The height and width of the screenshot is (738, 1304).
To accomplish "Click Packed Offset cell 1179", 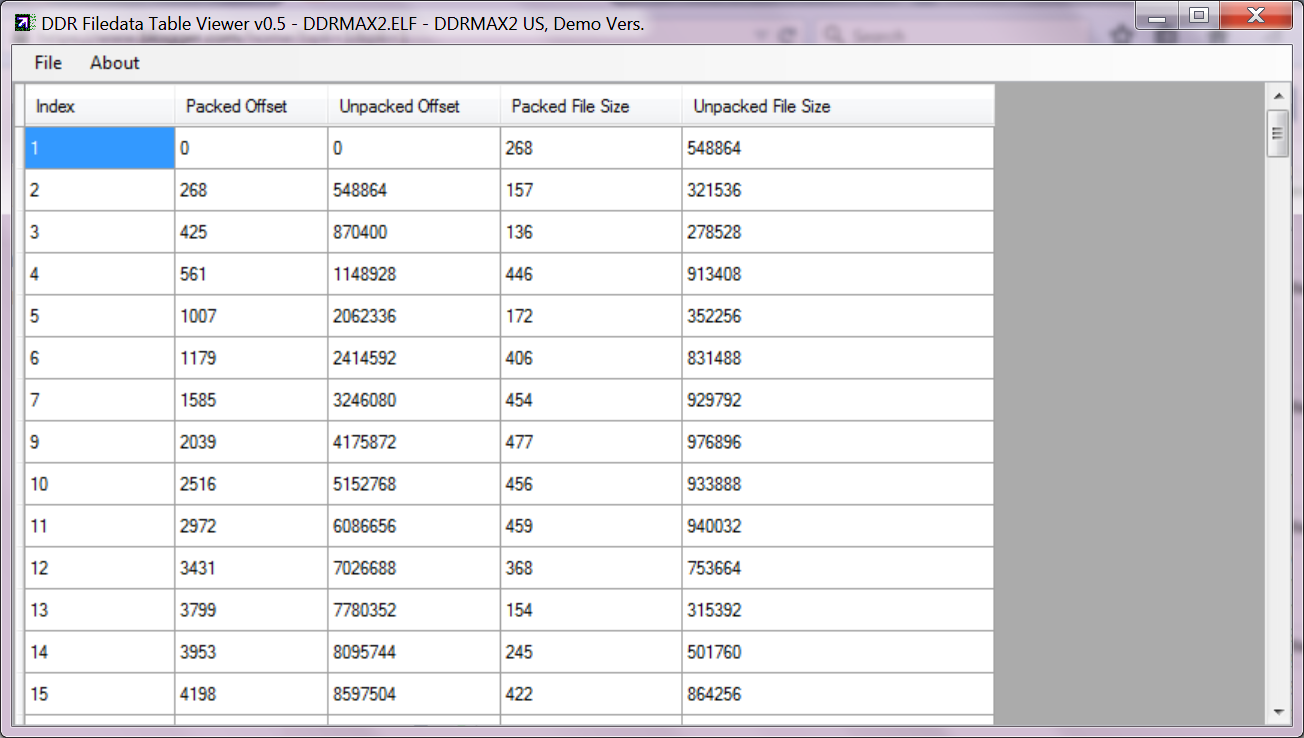I will 252,358.
